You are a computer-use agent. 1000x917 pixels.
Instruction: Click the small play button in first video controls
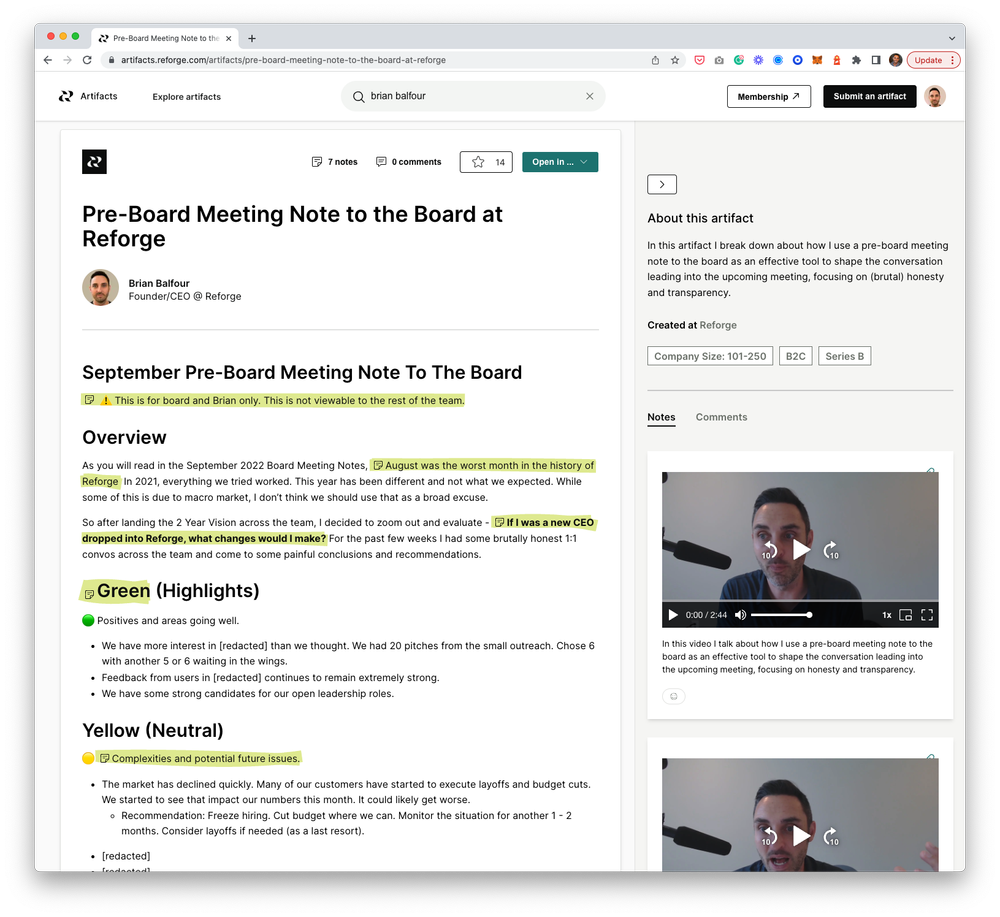pyautogui.click(x=672, y=615)
